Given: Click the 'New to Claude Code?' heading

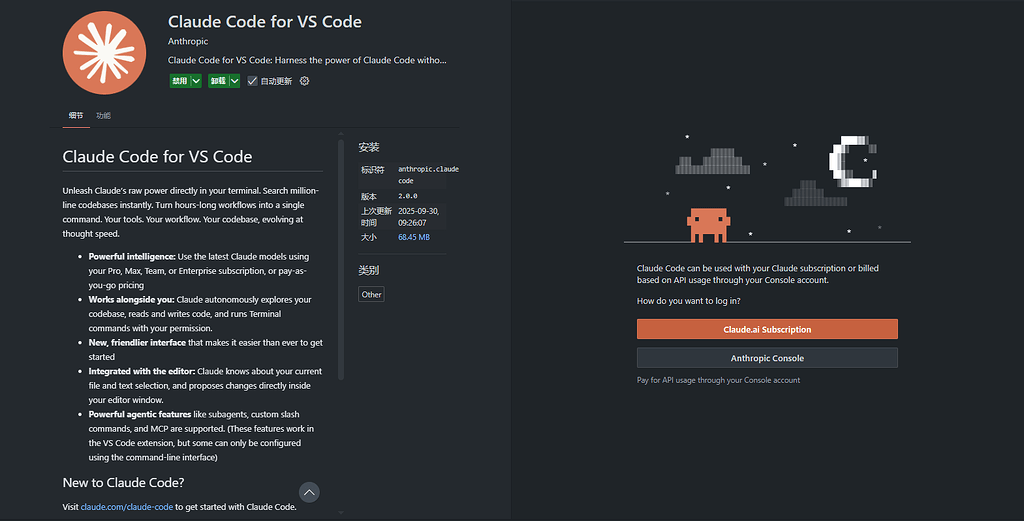Looking at the screenshot, I should click(123, 482).
